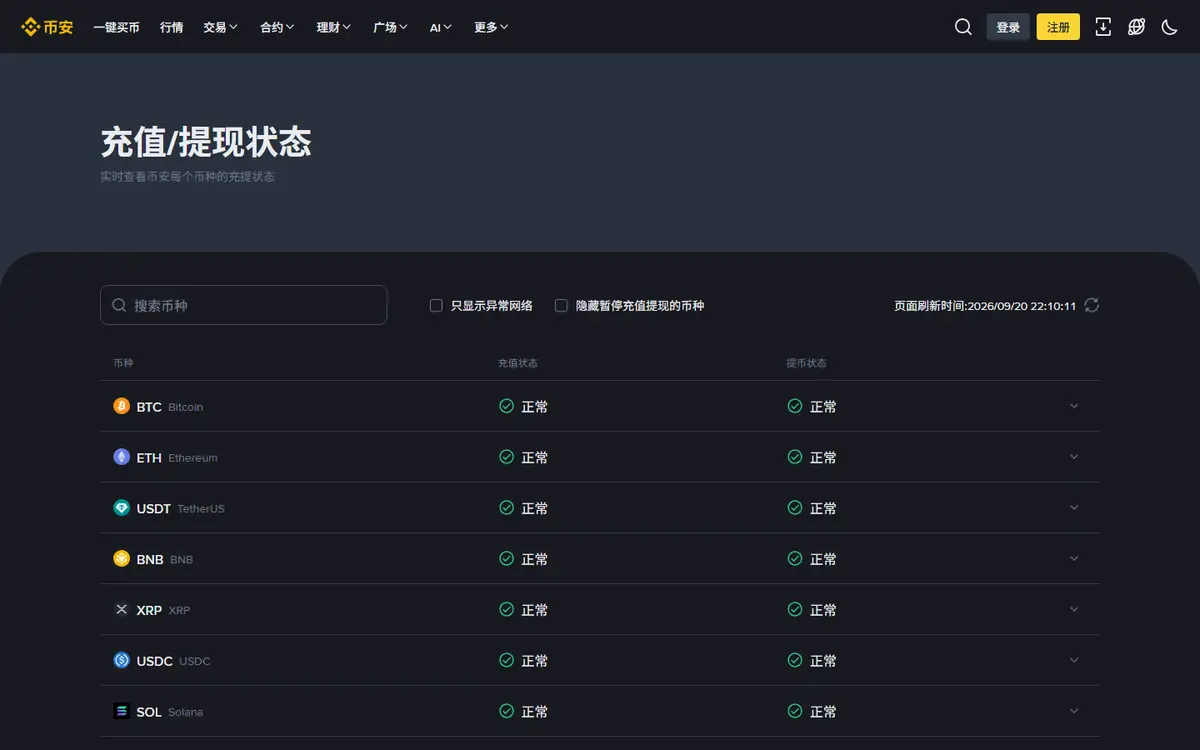The height and width of the screenshot is (750, 1200).
Task: Click the ETH ticker text
Action: tap(149, 458)
